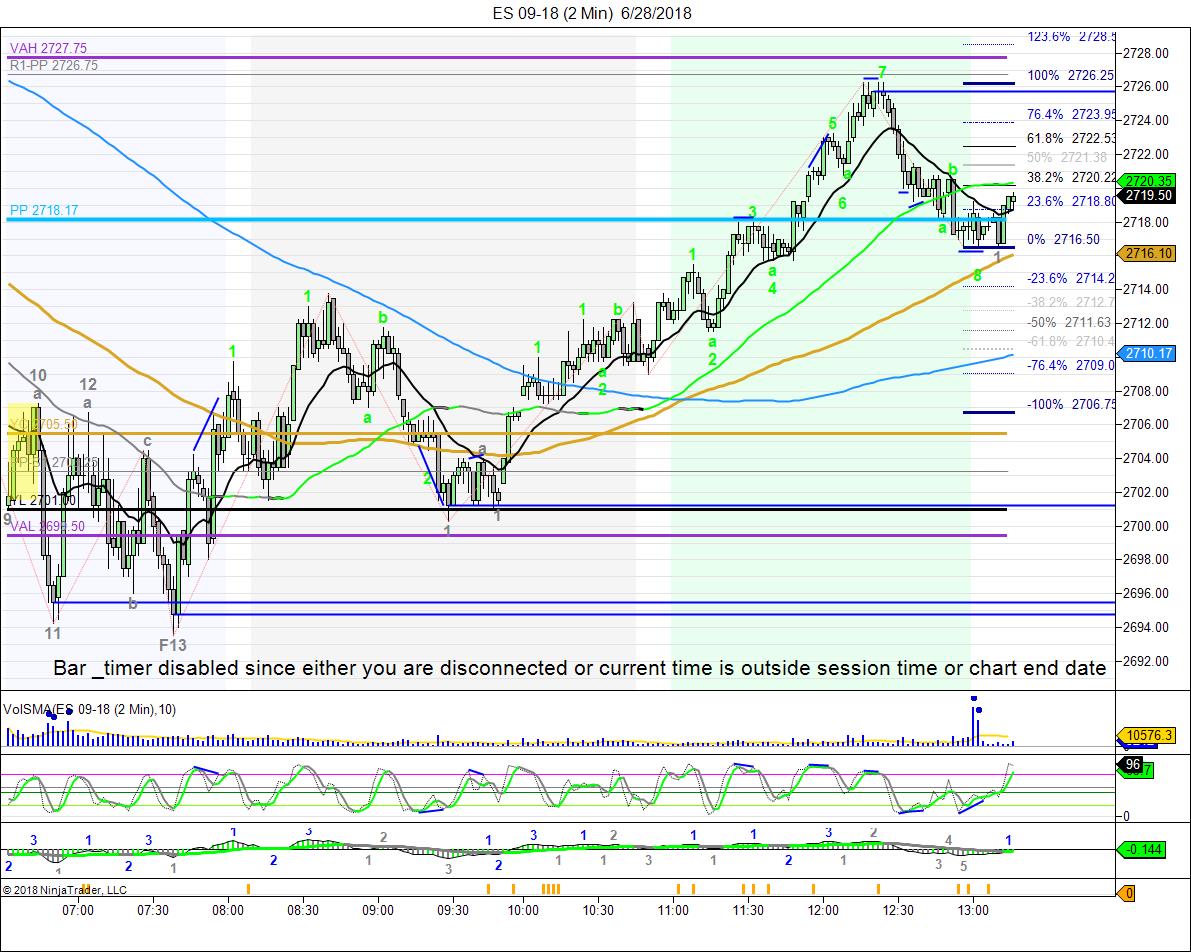Select the 2696.00 price axis label
Screen dimensions: 1191x952
tap(1145, 593)
